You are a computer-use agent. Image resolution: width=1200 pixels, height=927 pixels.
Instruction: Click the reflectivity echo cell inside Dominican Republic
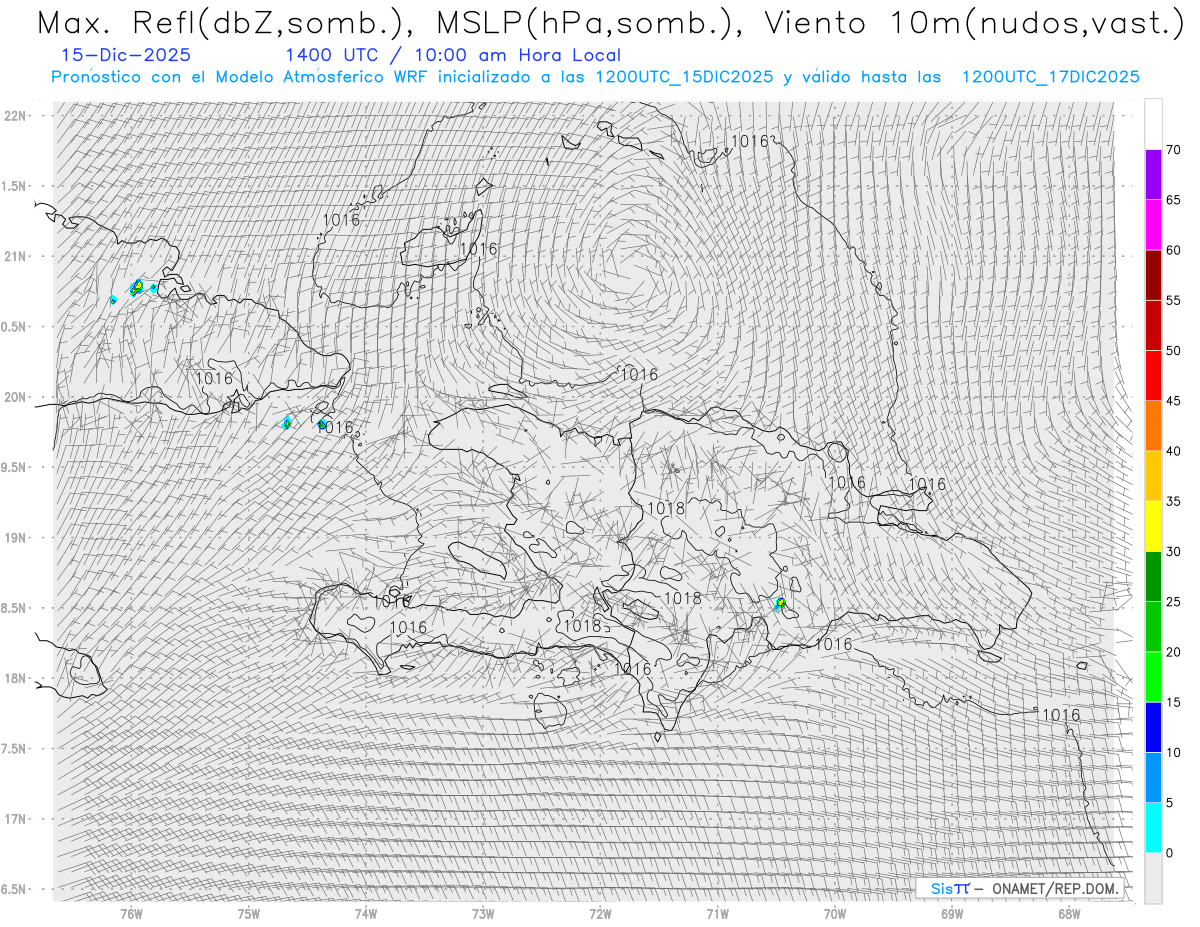click(781, 603)
